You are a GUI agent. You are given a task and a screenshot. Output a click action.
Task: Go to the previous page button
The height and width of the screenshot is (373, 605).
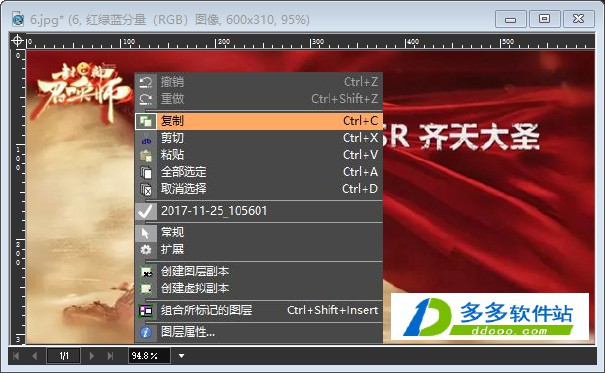tap(35, 356)
